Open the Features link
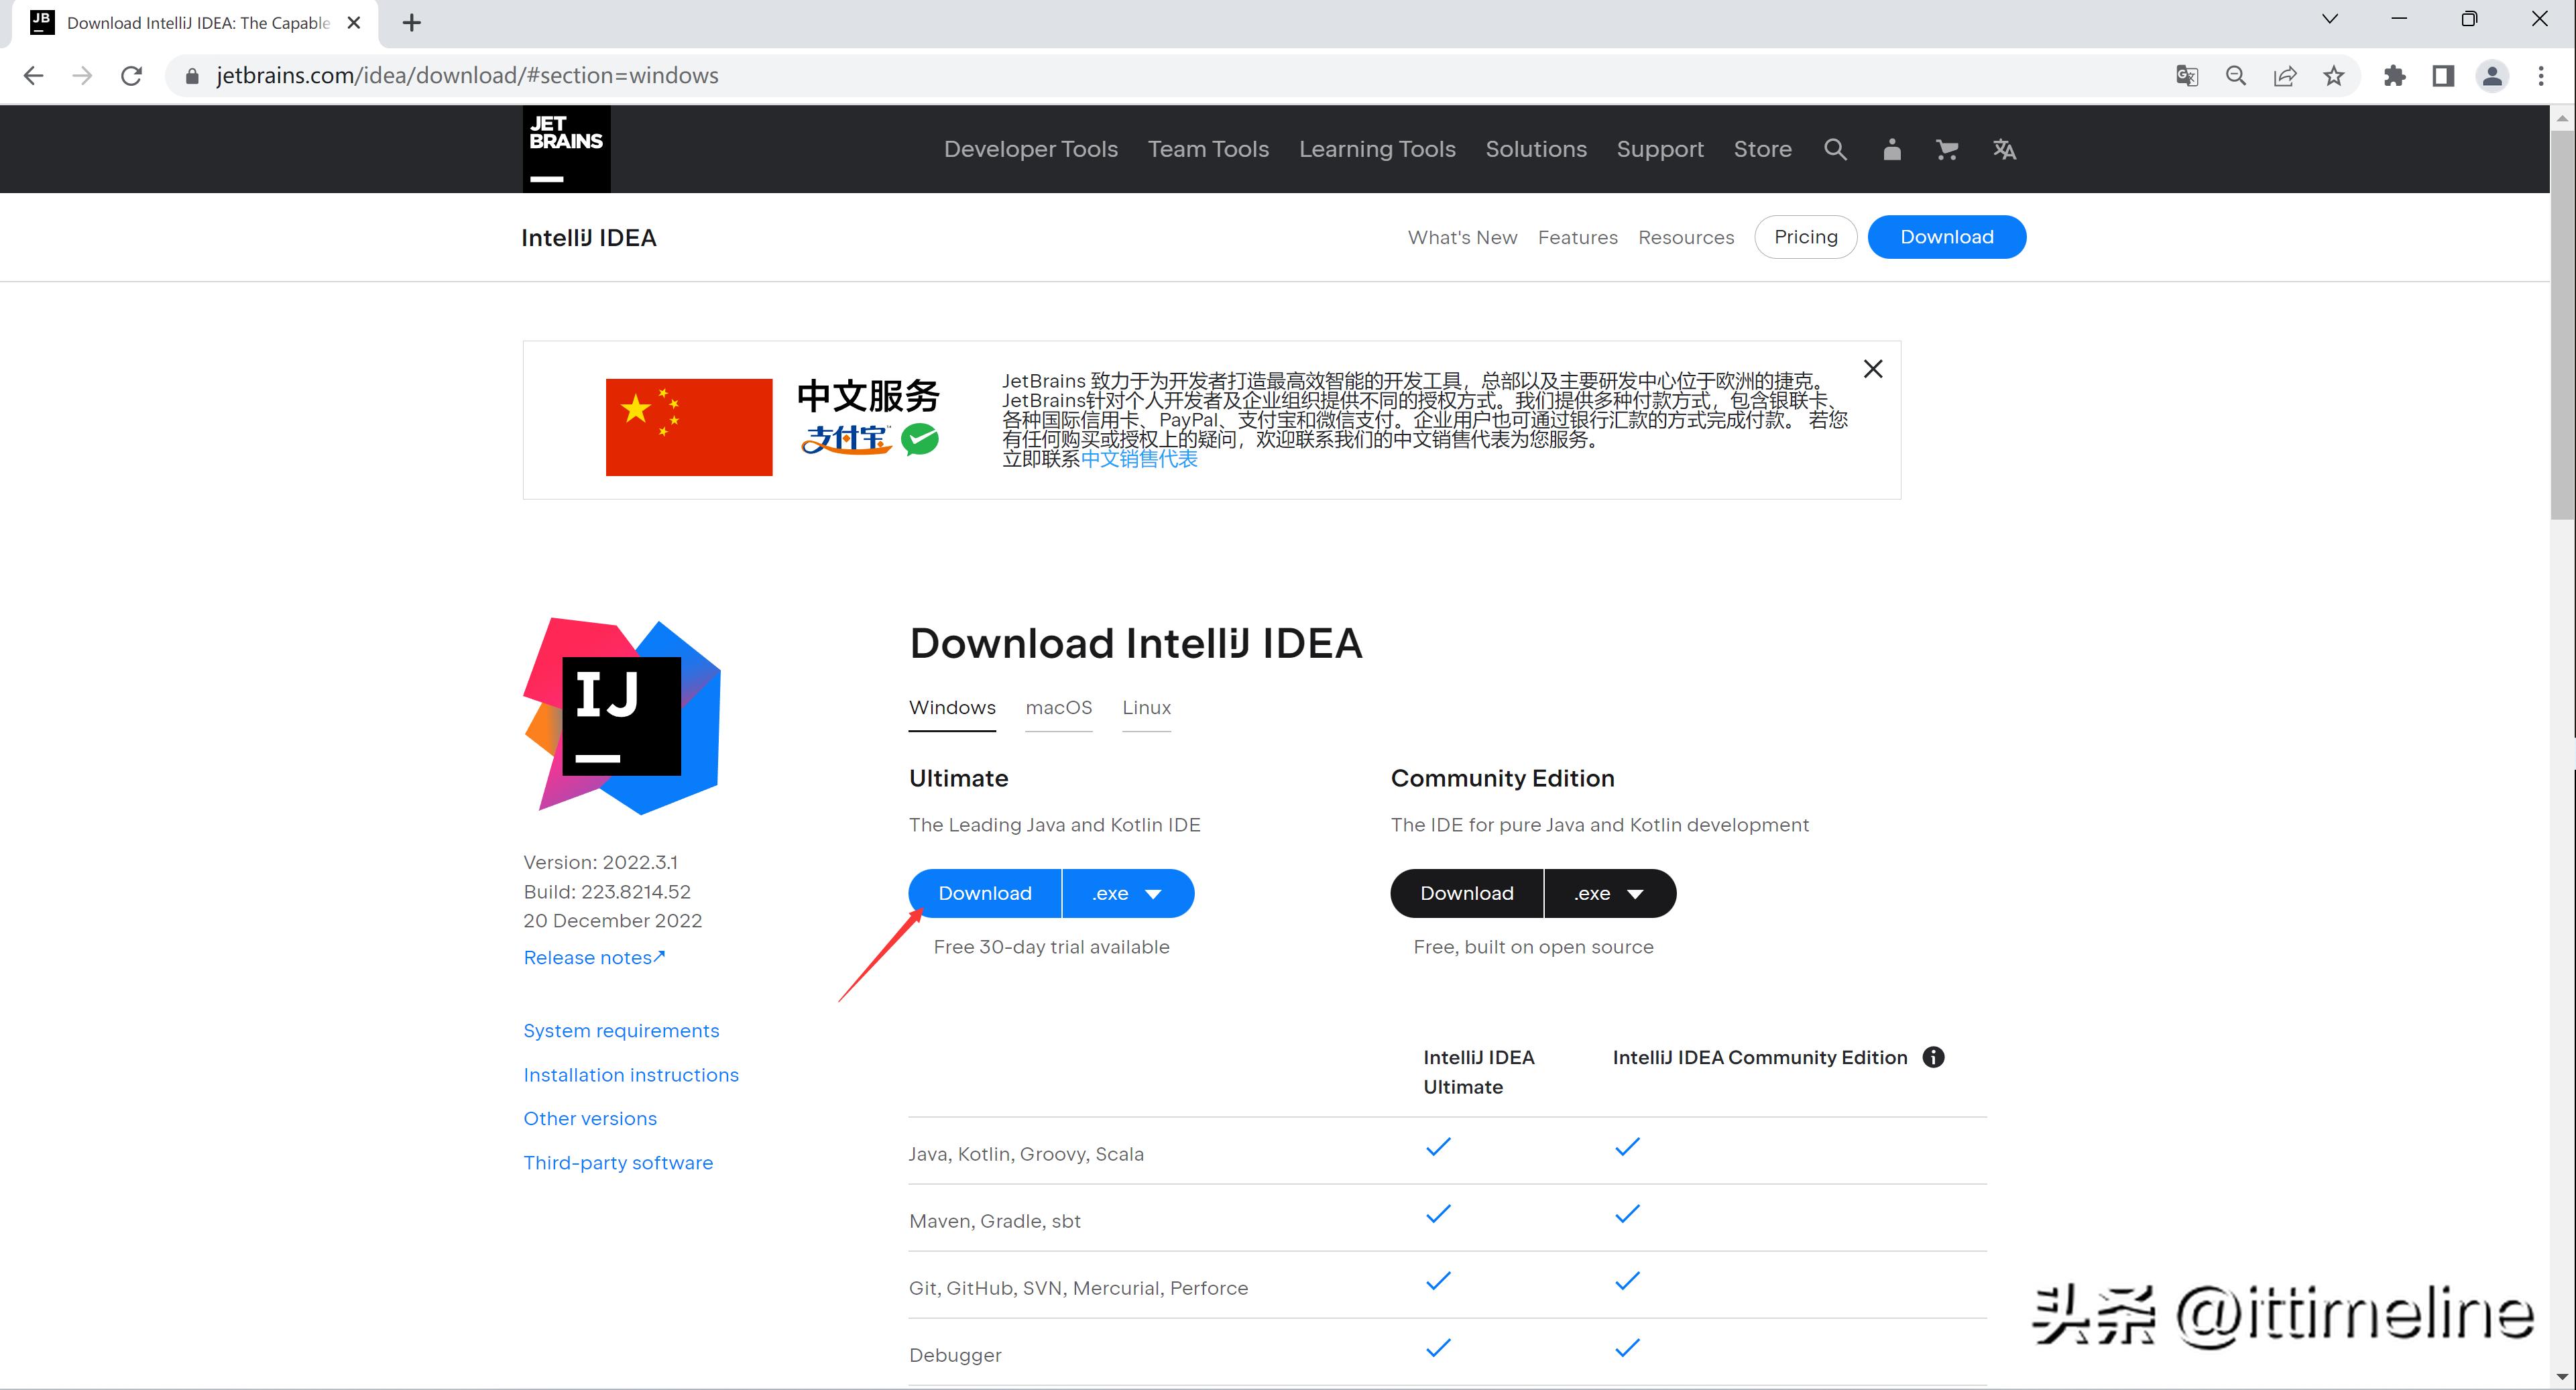The width and height of the screenshot is (2576, 1390). [1577, 238]
